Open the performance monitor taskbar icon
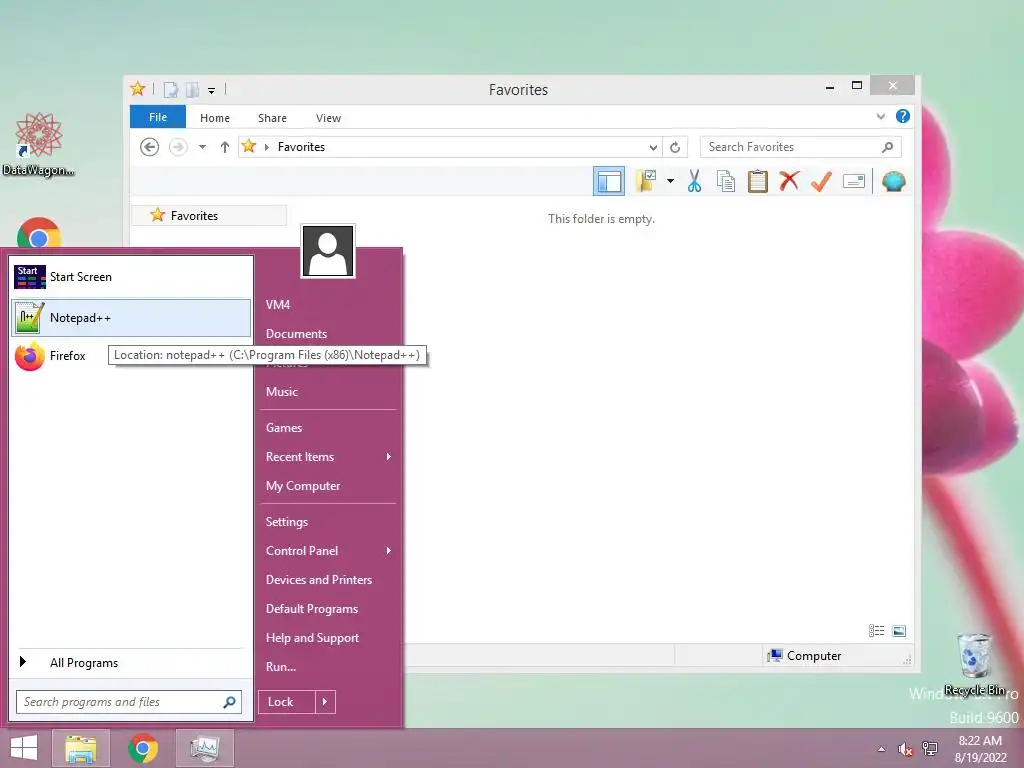Viewport: 1024px width, 768px height. (204, 748)
